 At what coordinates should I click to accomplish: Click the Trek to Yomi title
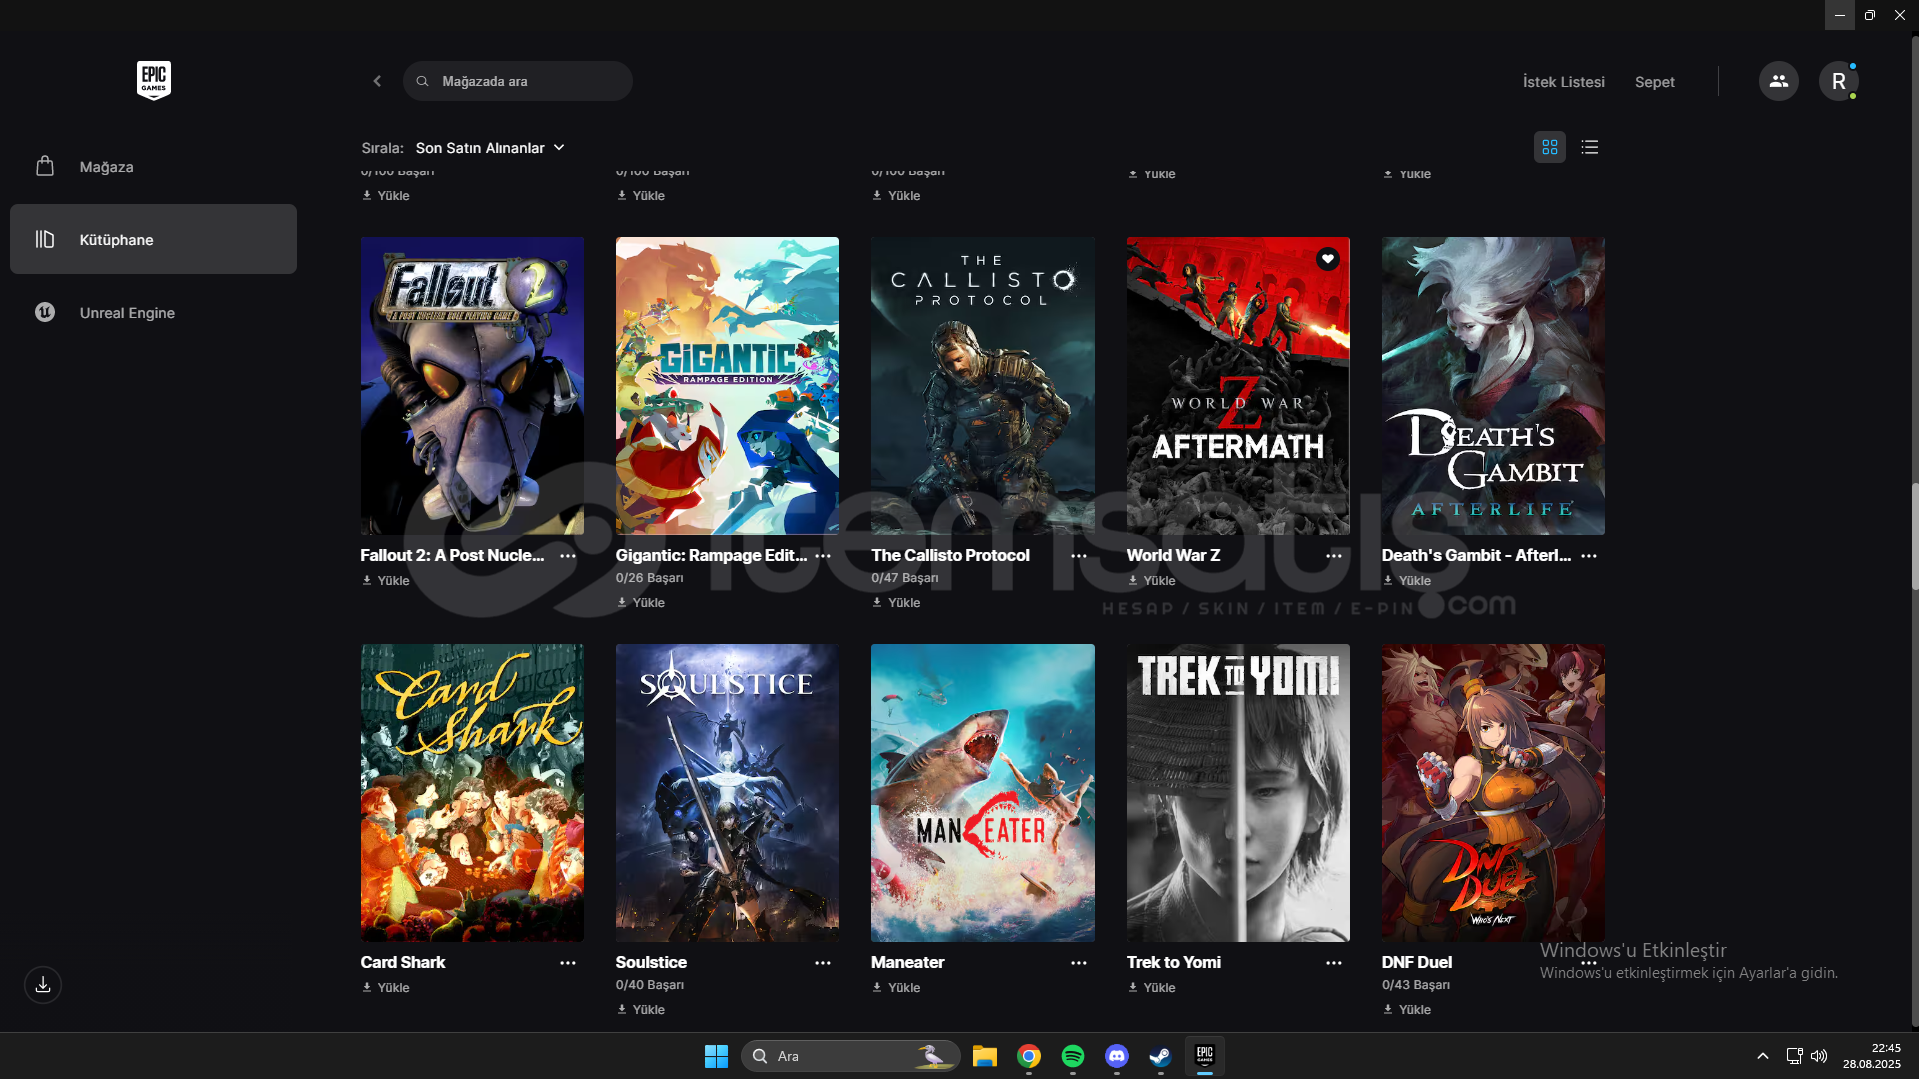point(1174,963)
